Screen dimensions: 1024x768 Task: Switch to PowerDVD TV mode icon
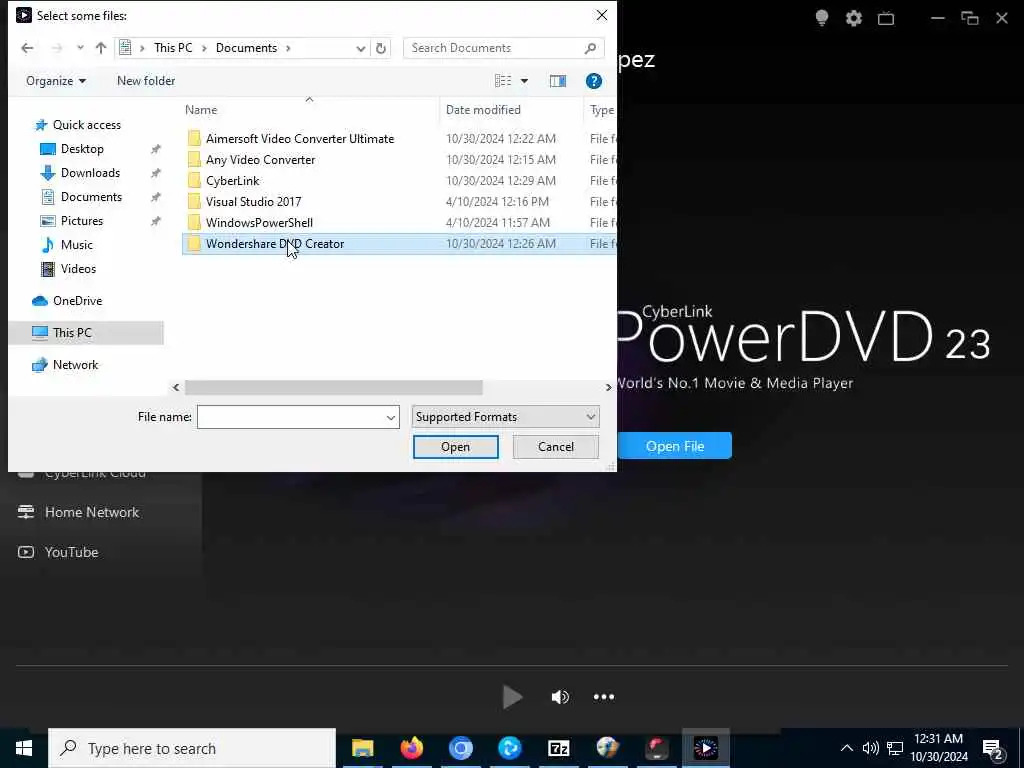[886, 18]
